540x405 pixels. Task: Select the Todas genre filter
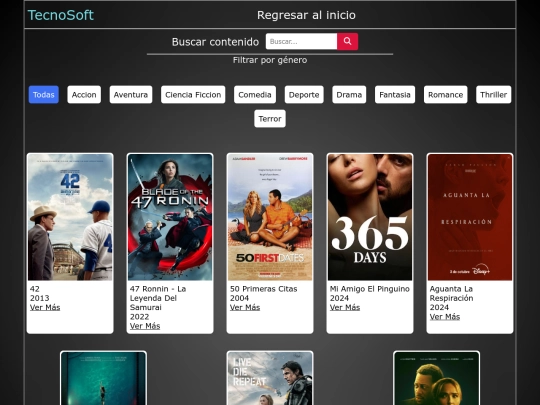(44, 95)
